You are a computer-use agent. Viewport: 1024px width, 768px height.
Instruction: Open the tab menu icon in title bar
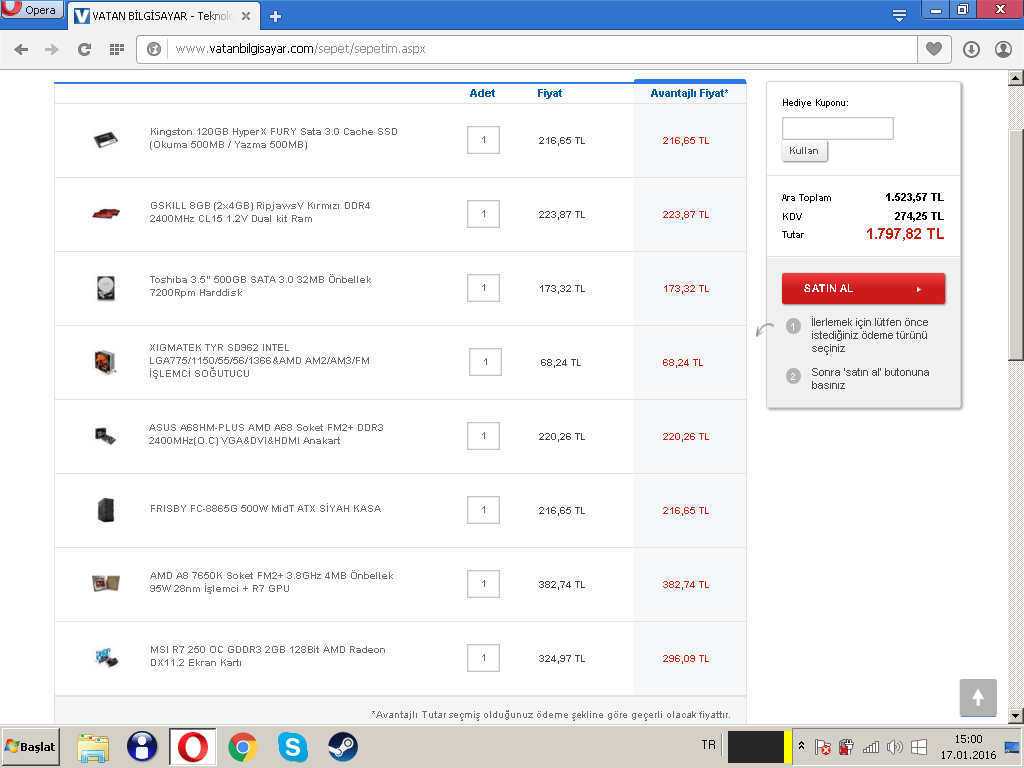click(899, 16)
